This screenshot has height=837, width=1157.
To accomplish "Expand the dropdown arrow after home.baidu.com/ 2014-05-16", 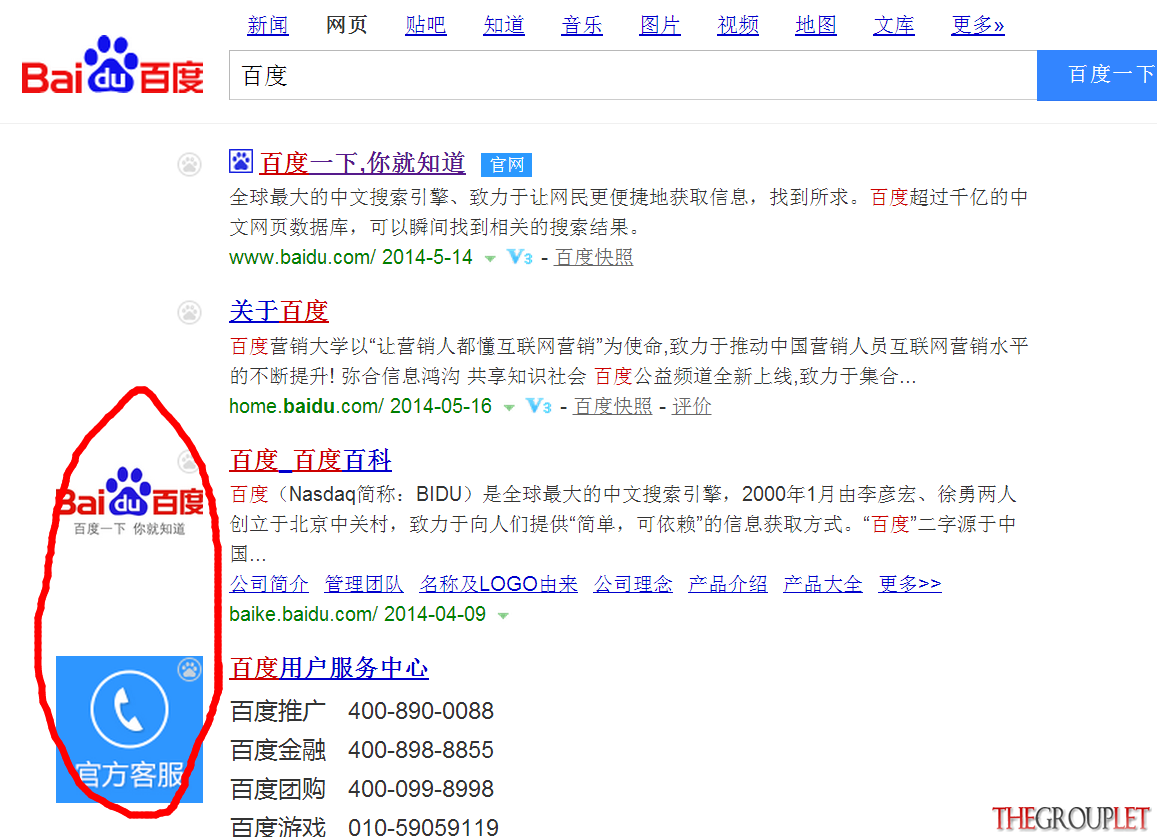I will click(509, 407).
